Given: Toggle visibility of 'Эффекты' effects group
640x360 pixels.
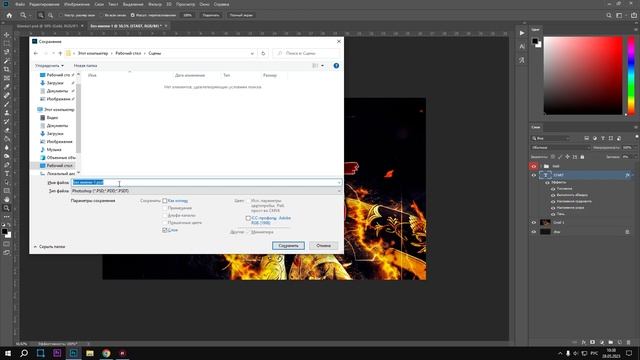Looking at the screenshot, I should [x=547, y=182].
